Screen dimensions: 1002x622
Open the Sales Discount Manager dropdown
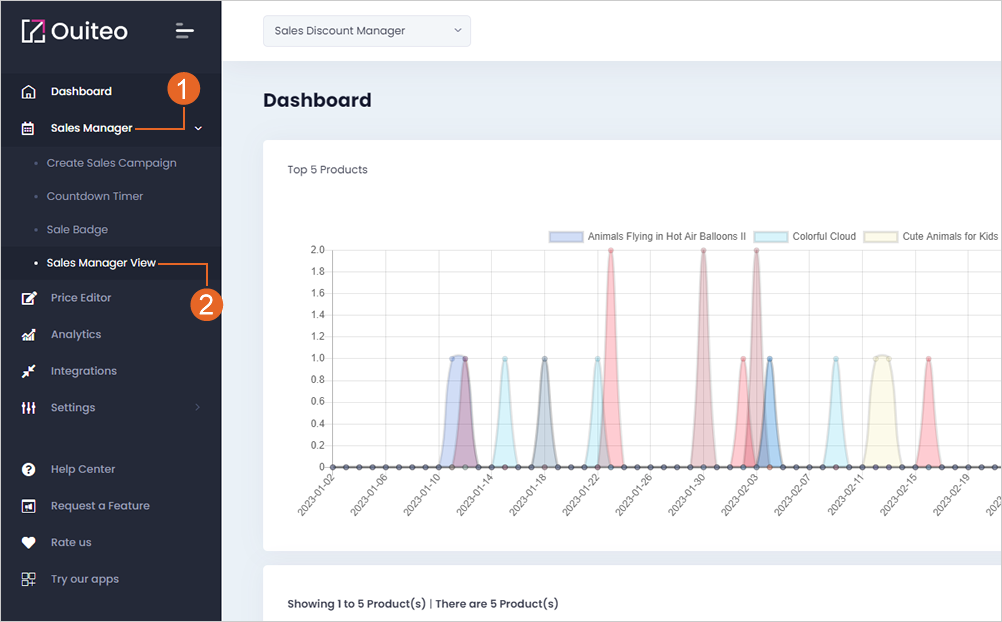click(x=367, y=31)
